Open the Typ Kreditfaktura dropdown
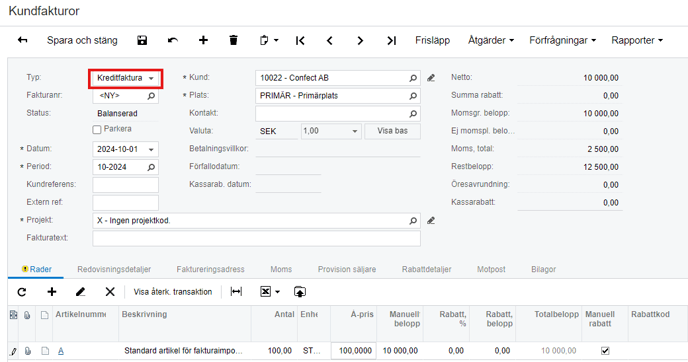Image resolution: width=688 pixels, height=362 pixels. (125, 78)
